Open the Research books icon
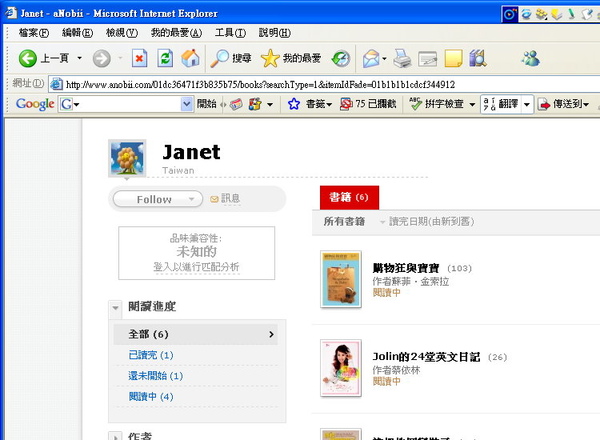 pos(478,59)
